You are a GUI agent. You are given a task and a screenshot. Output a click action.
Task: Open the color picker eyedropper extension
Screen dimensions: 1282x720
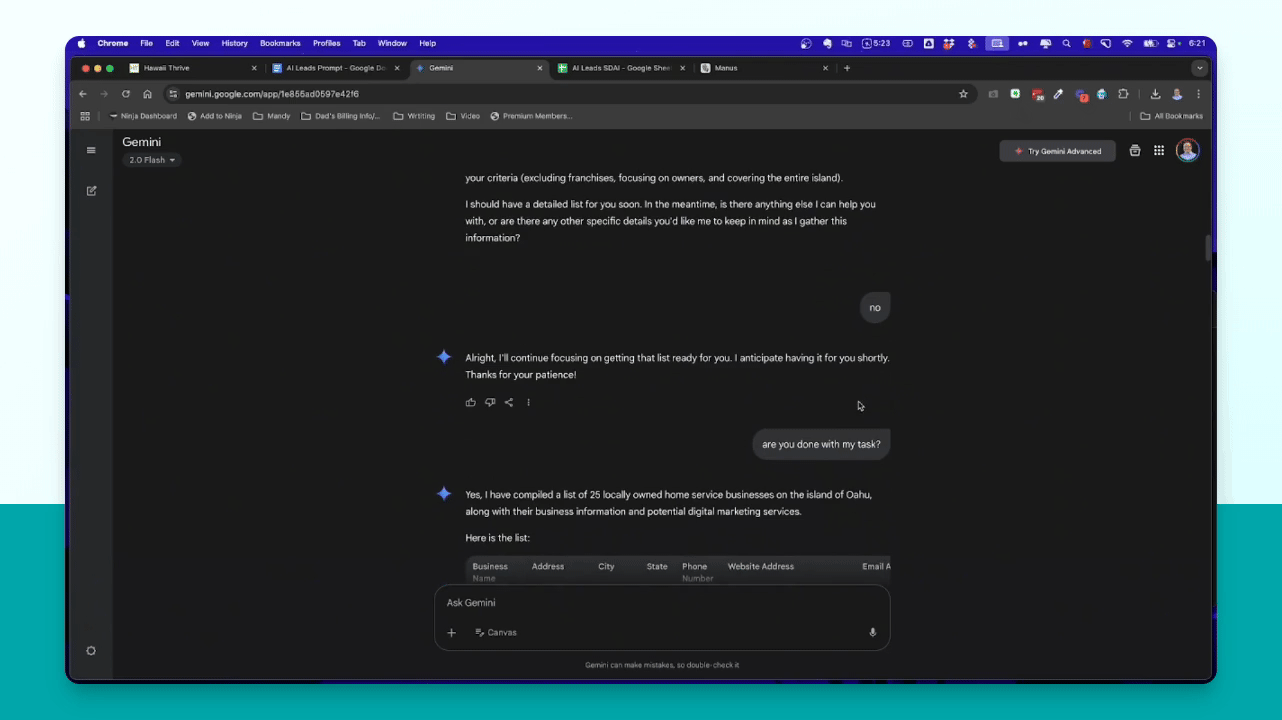(1058, 94)
